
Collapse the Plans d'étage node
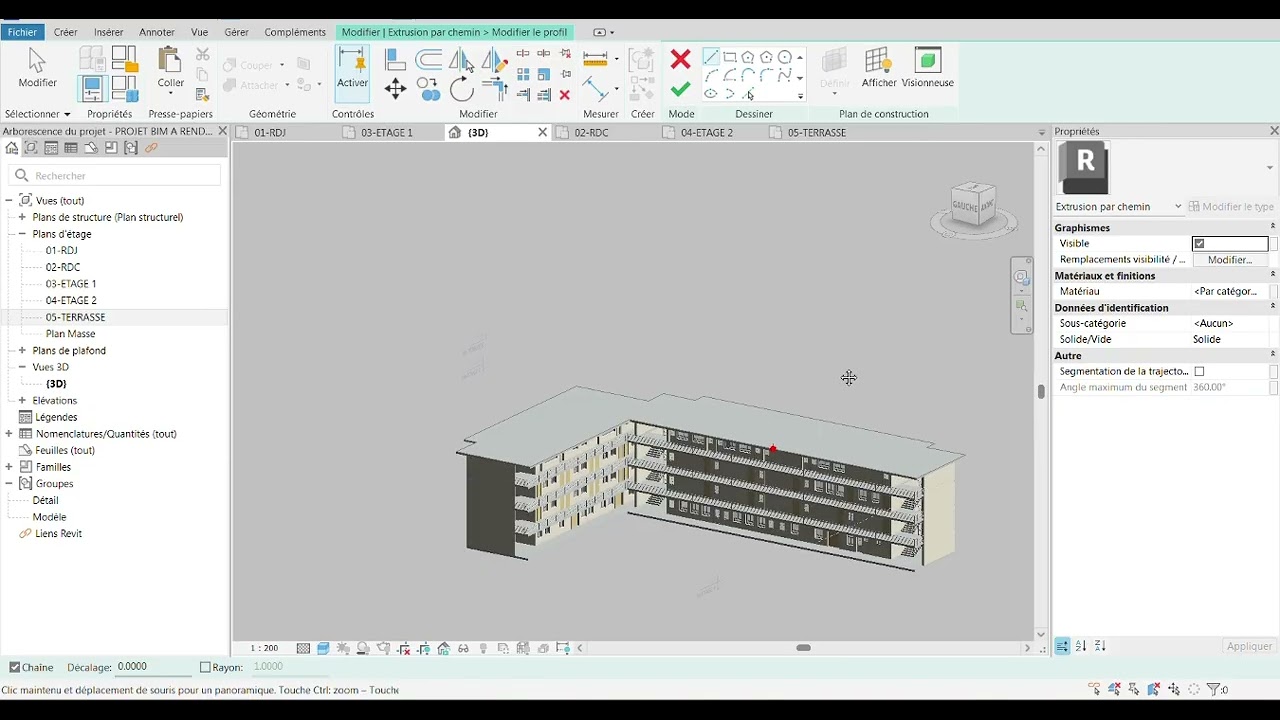click(22, 234)
